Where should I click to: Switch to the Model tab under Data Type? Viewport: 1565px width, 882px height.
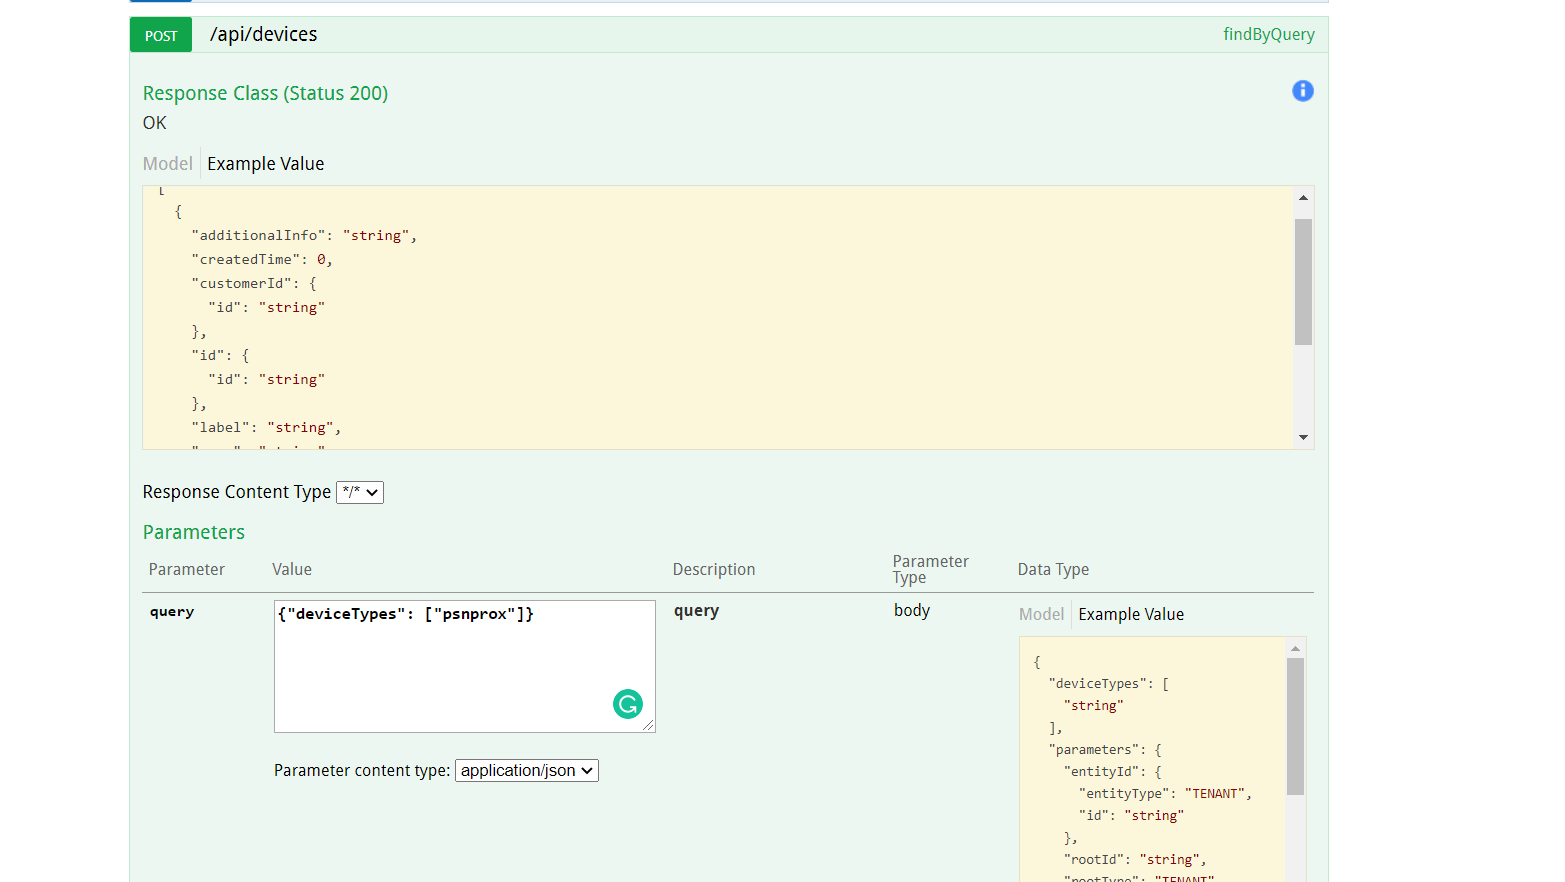pos(1041,614)
